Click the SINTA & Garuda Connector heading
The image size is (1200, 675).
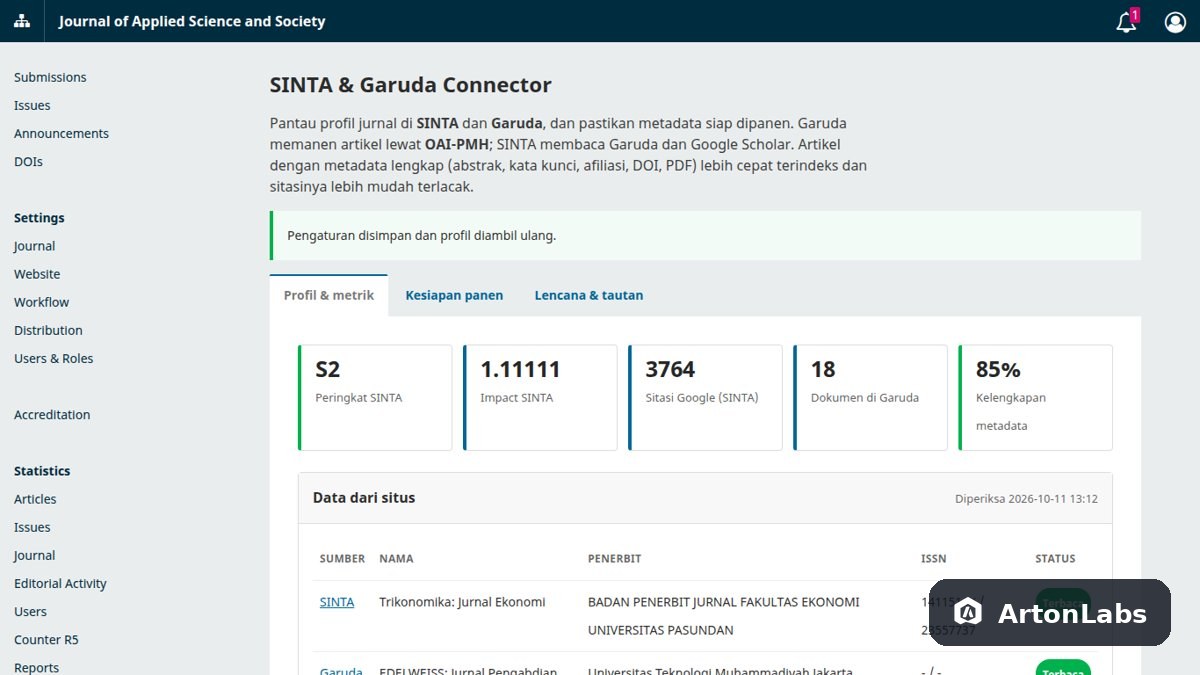410,85
